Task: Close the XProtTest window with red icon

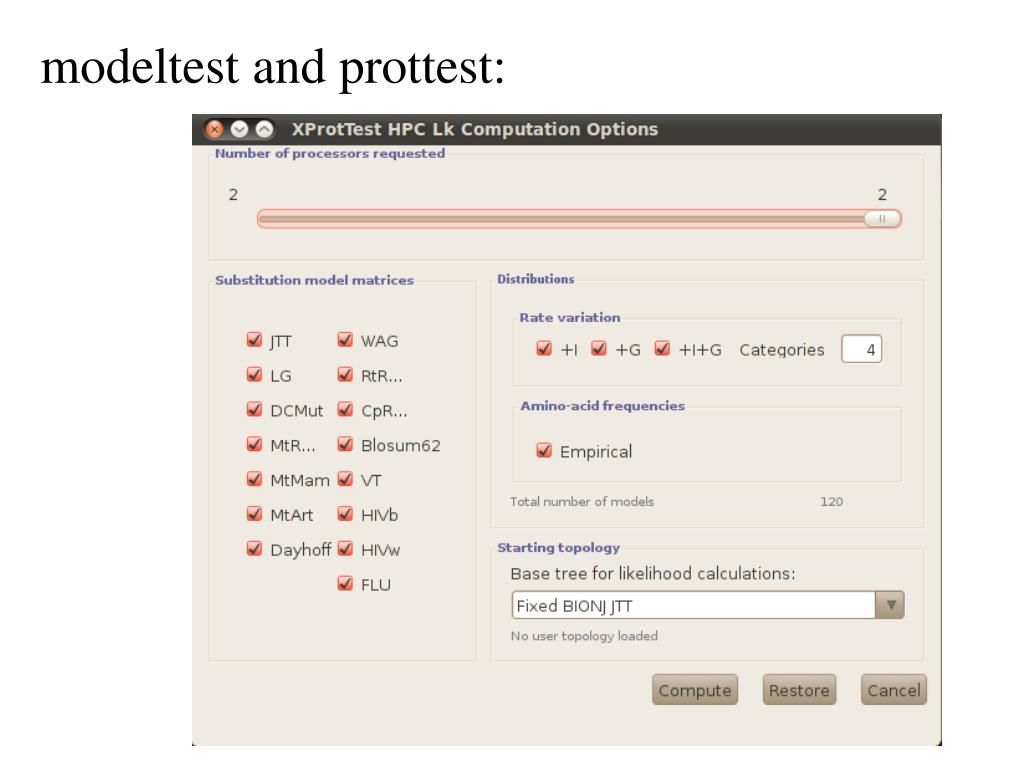Action: point(214,129)
